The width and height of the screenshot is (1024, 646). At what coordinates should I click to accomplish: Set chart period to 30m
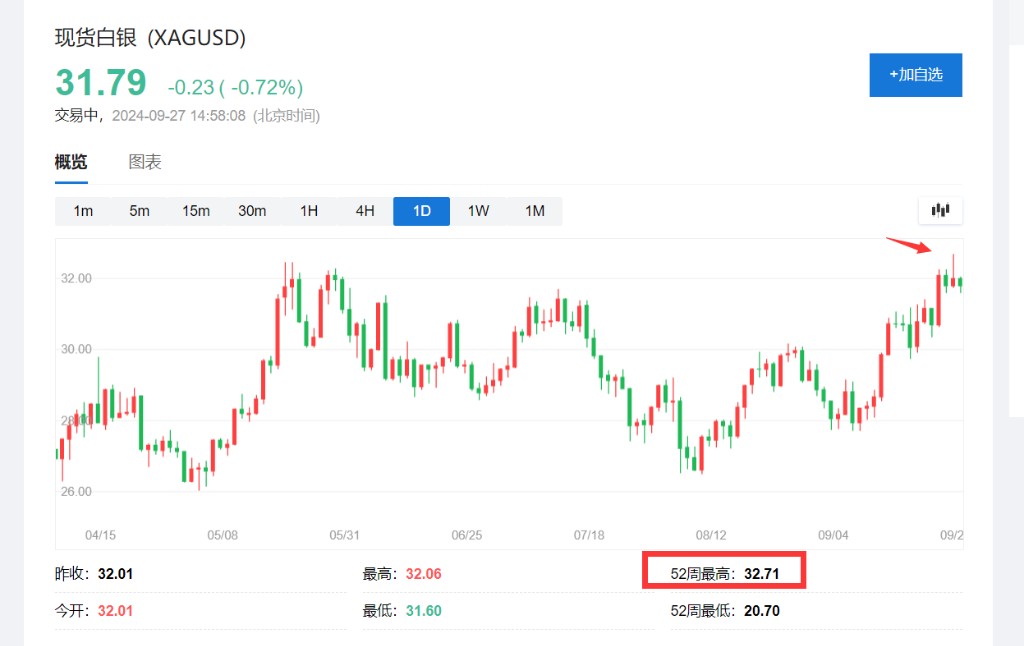pyautogui.click(x=252, y=211)
